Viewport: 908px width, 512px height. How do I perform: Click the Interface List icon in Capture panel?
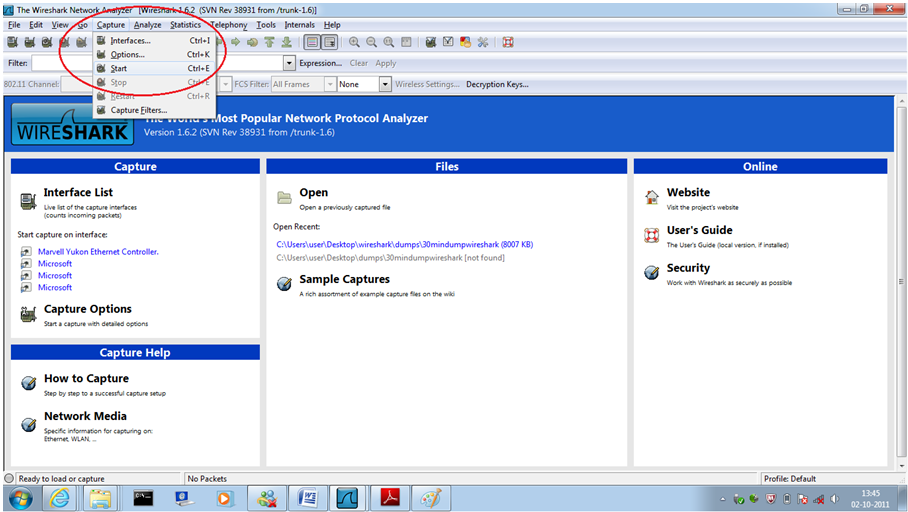(28, 201)
